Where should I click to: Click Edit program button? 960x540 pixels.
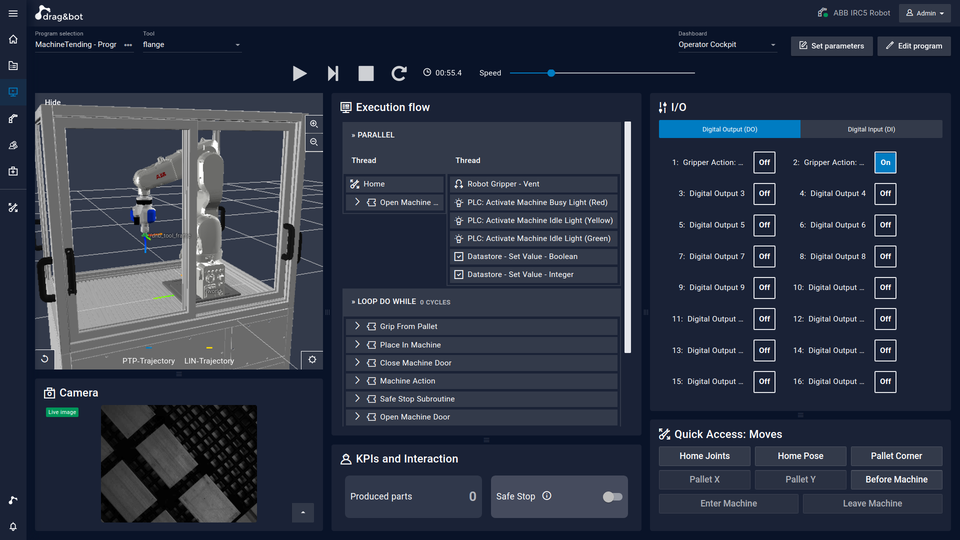coord(913,46)
